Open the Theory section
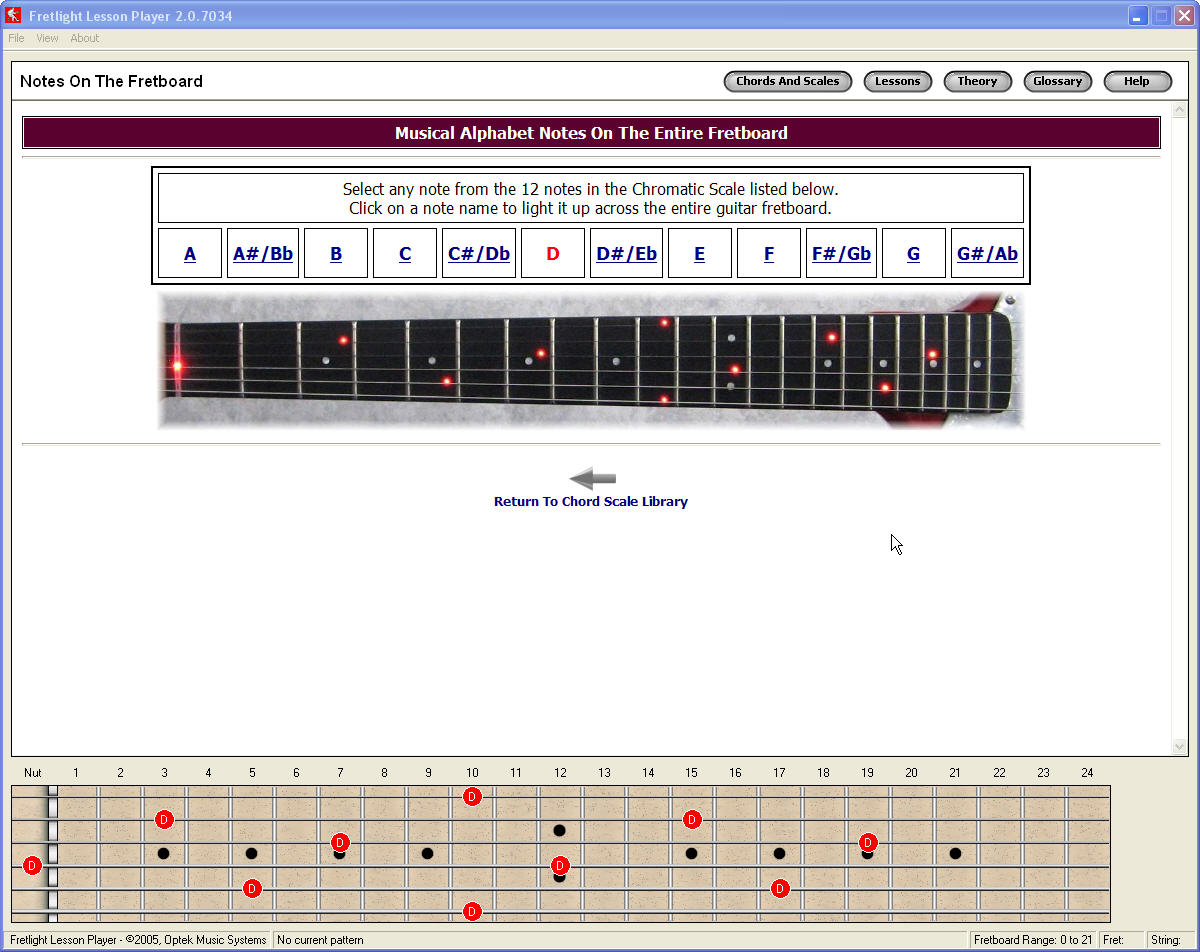 point(977,81)
